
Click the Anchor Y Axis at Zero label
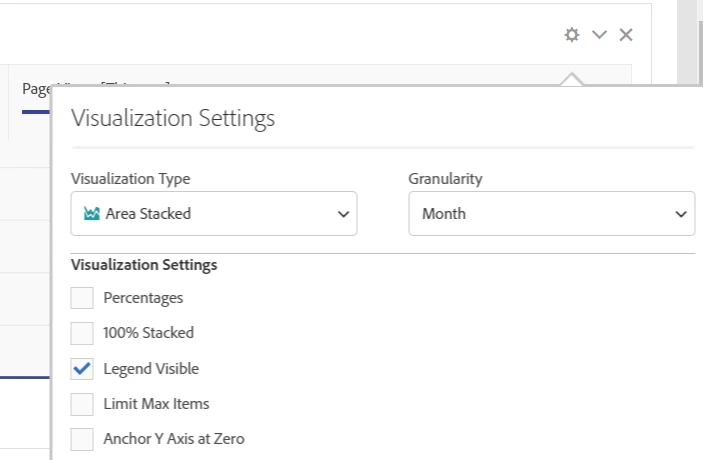pyautogui.click(x=173, y=439)
